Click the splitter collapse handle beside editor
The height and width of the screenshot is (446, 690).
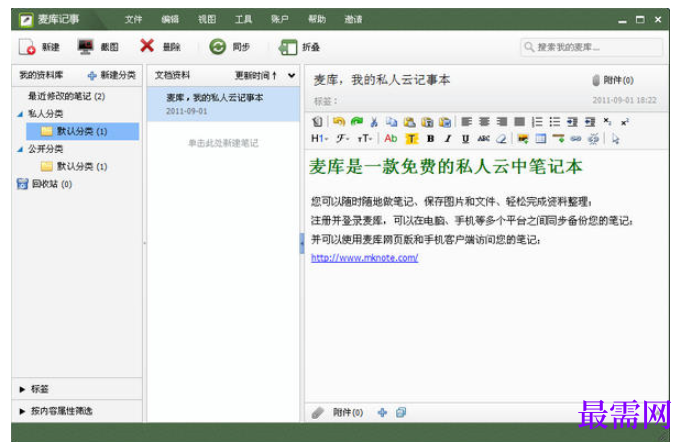302,243
